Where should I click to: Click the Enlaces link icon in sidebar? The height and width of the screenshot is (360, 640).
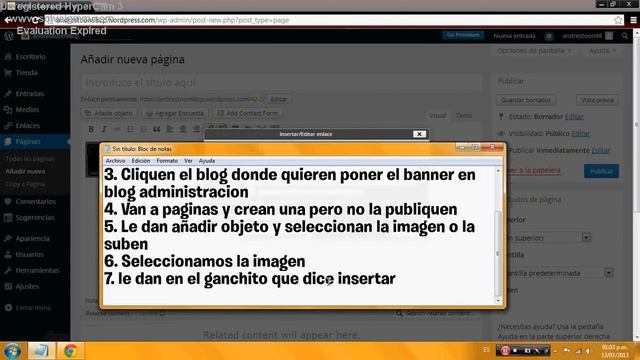point(8,126)
